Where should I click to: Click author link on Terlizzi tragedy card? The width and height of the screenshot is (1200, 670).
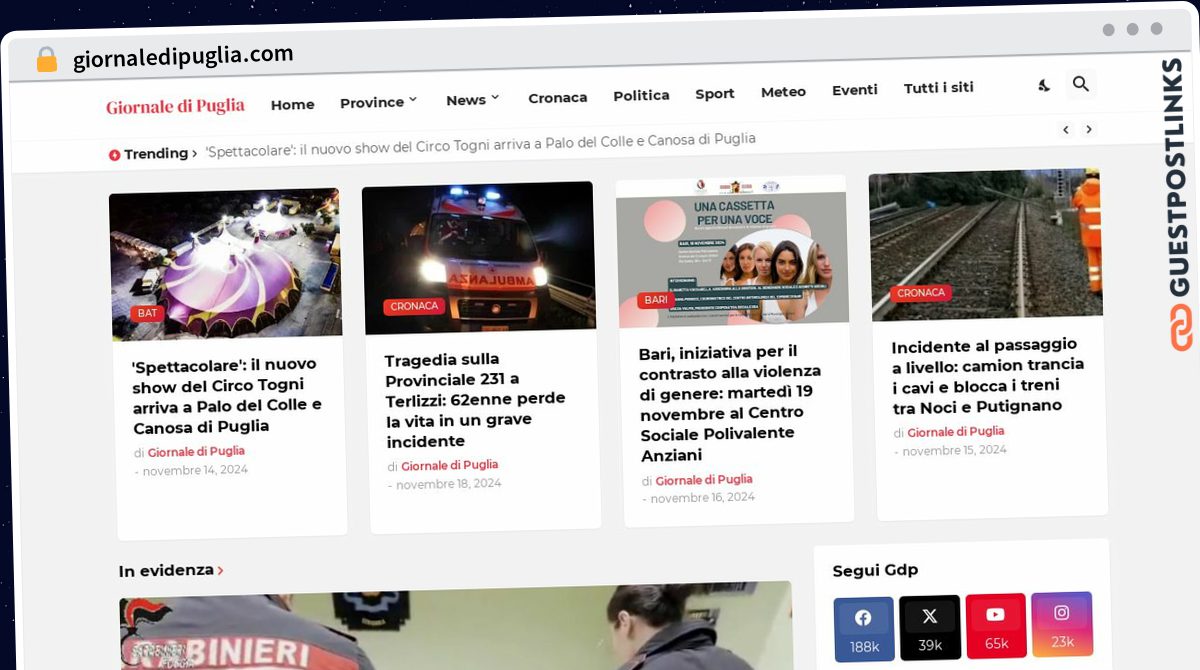click(449, 465)
